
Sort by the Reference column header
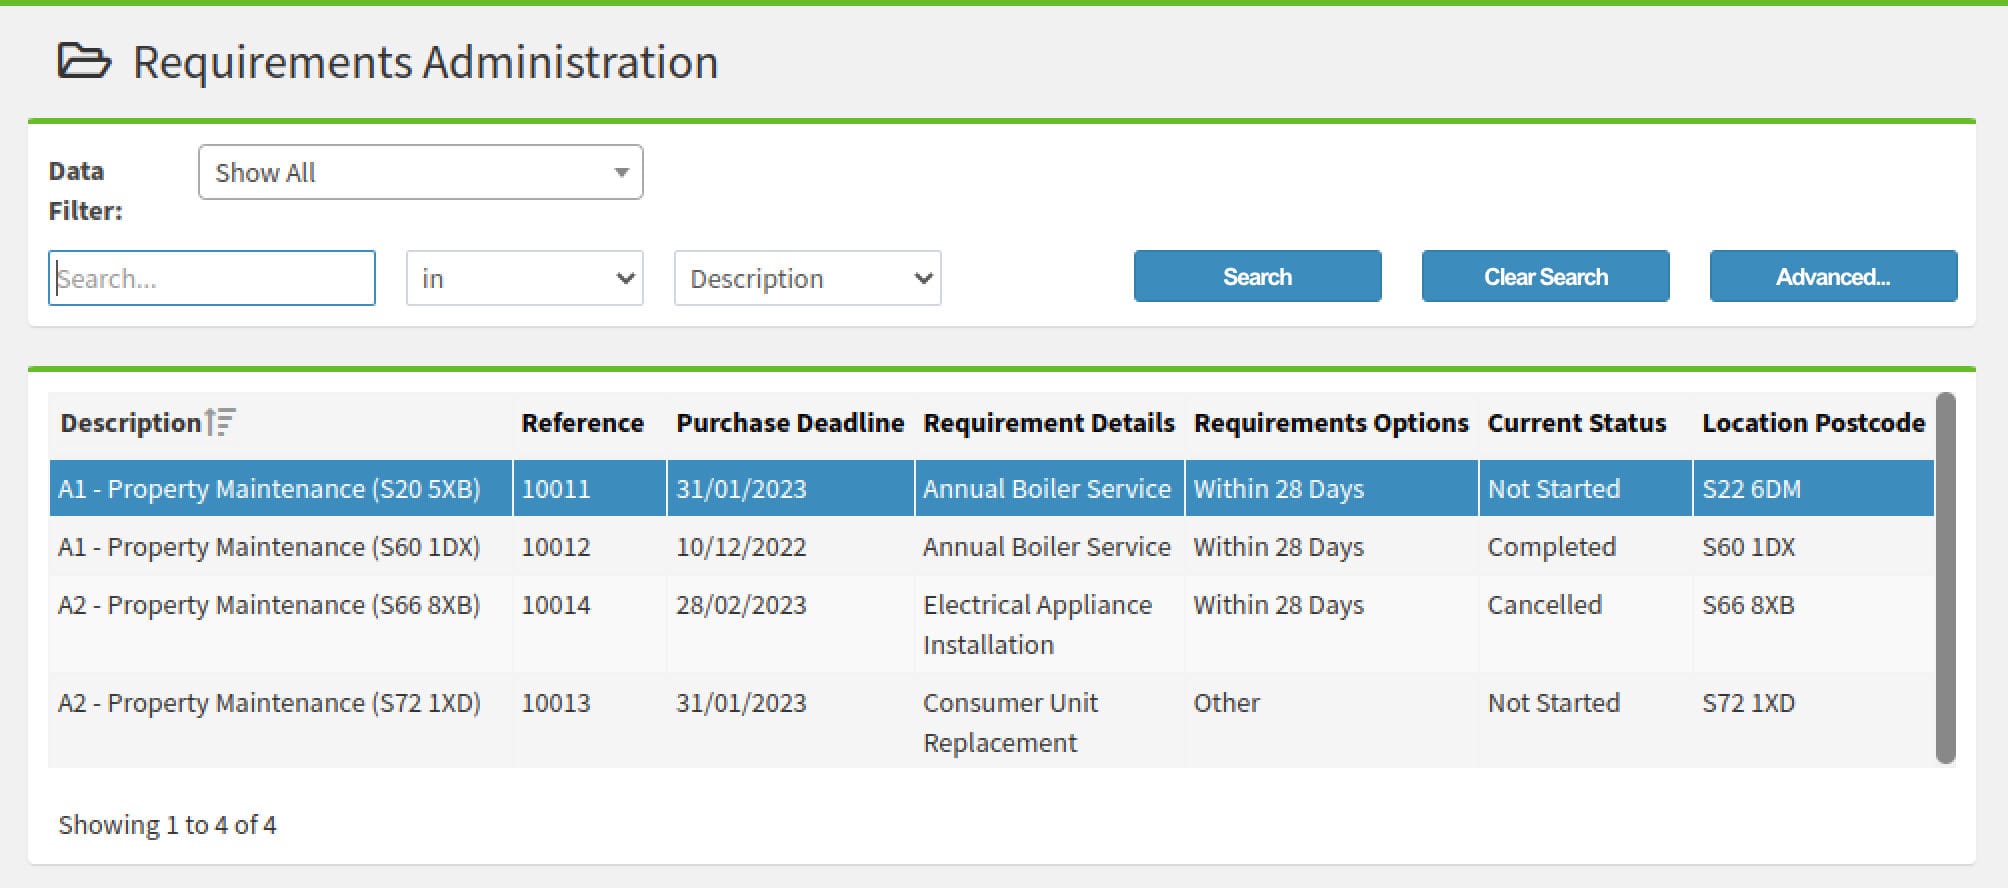(582, 423)
